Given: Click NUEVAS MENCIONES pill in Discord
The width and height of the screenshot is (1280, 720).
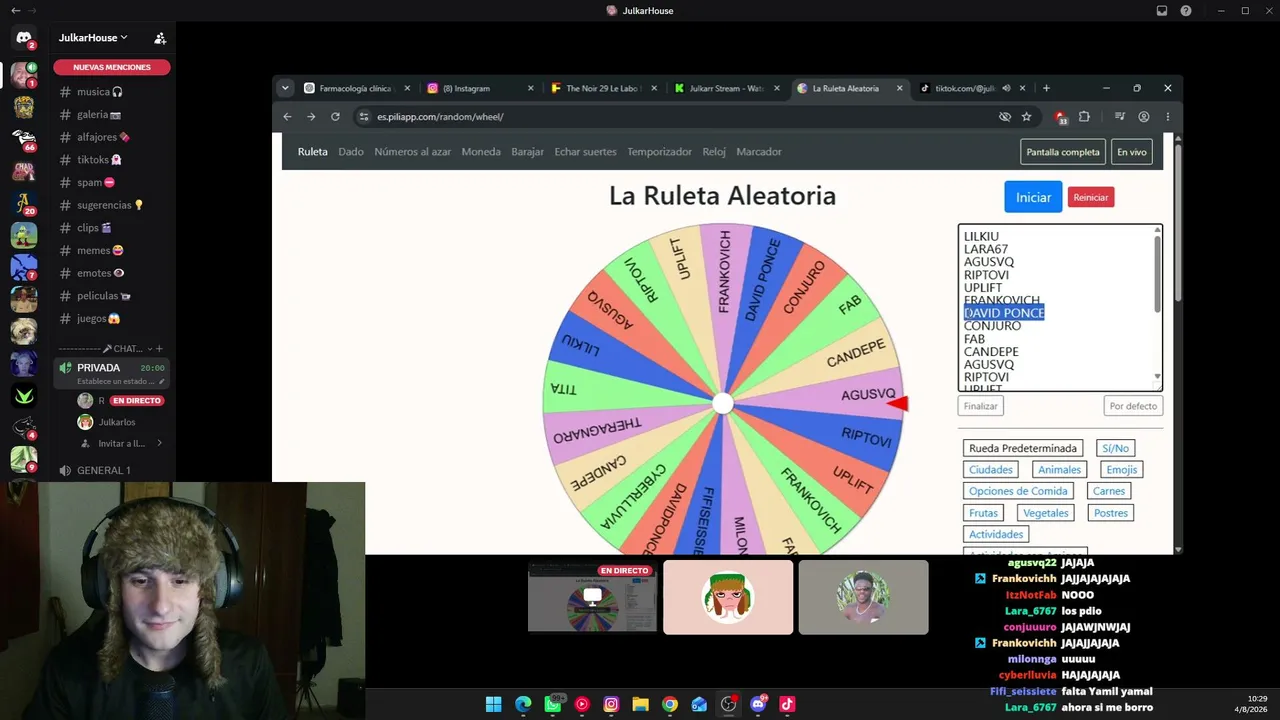Looking at the screenshot, I should (x=112, y=67).
